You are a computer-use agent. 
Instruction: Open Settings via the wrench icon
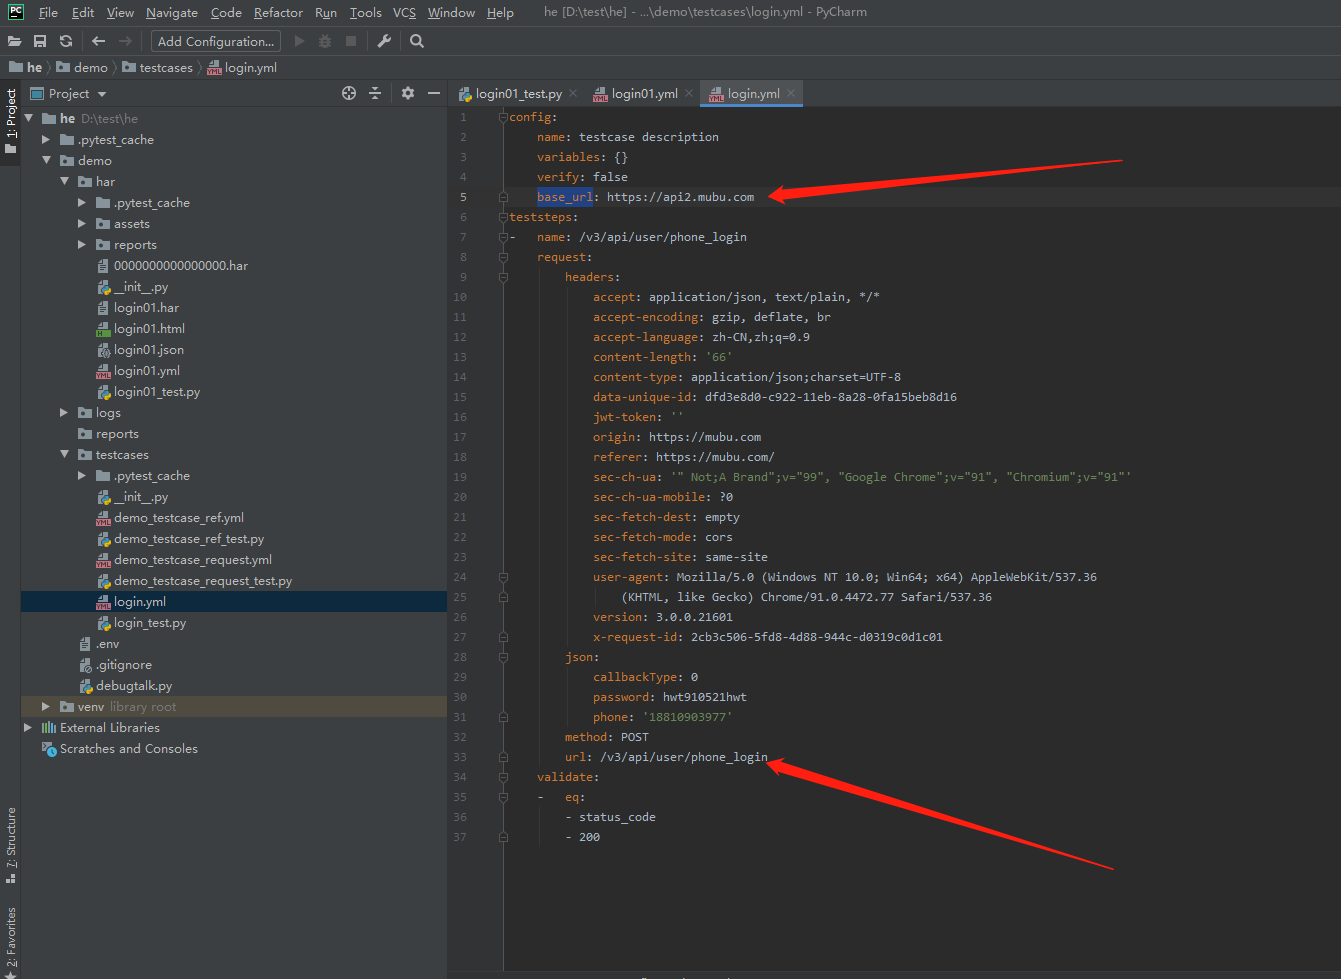click(x=384, y=41)
